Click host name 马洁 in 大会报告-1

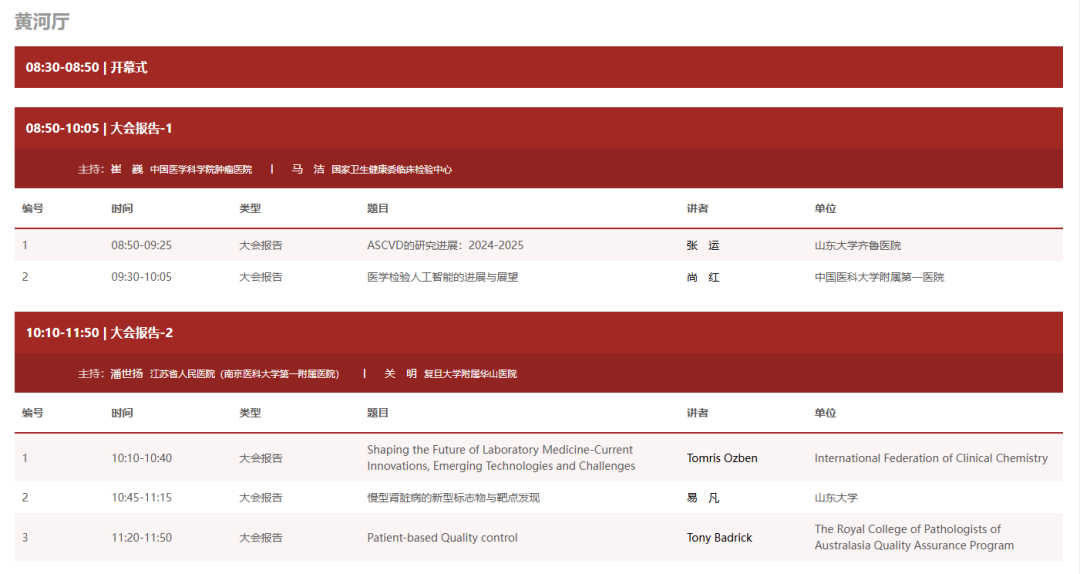(x=308, y=170)
